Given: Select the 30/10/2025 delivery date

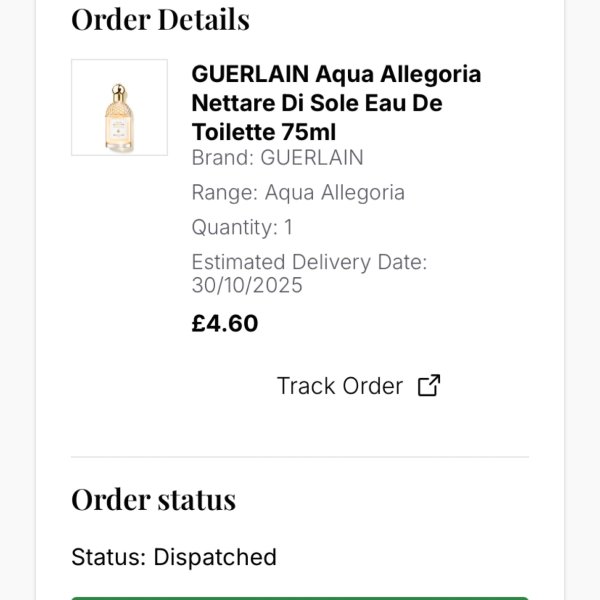Looking at the screenshot, I should tap(247, 286).
